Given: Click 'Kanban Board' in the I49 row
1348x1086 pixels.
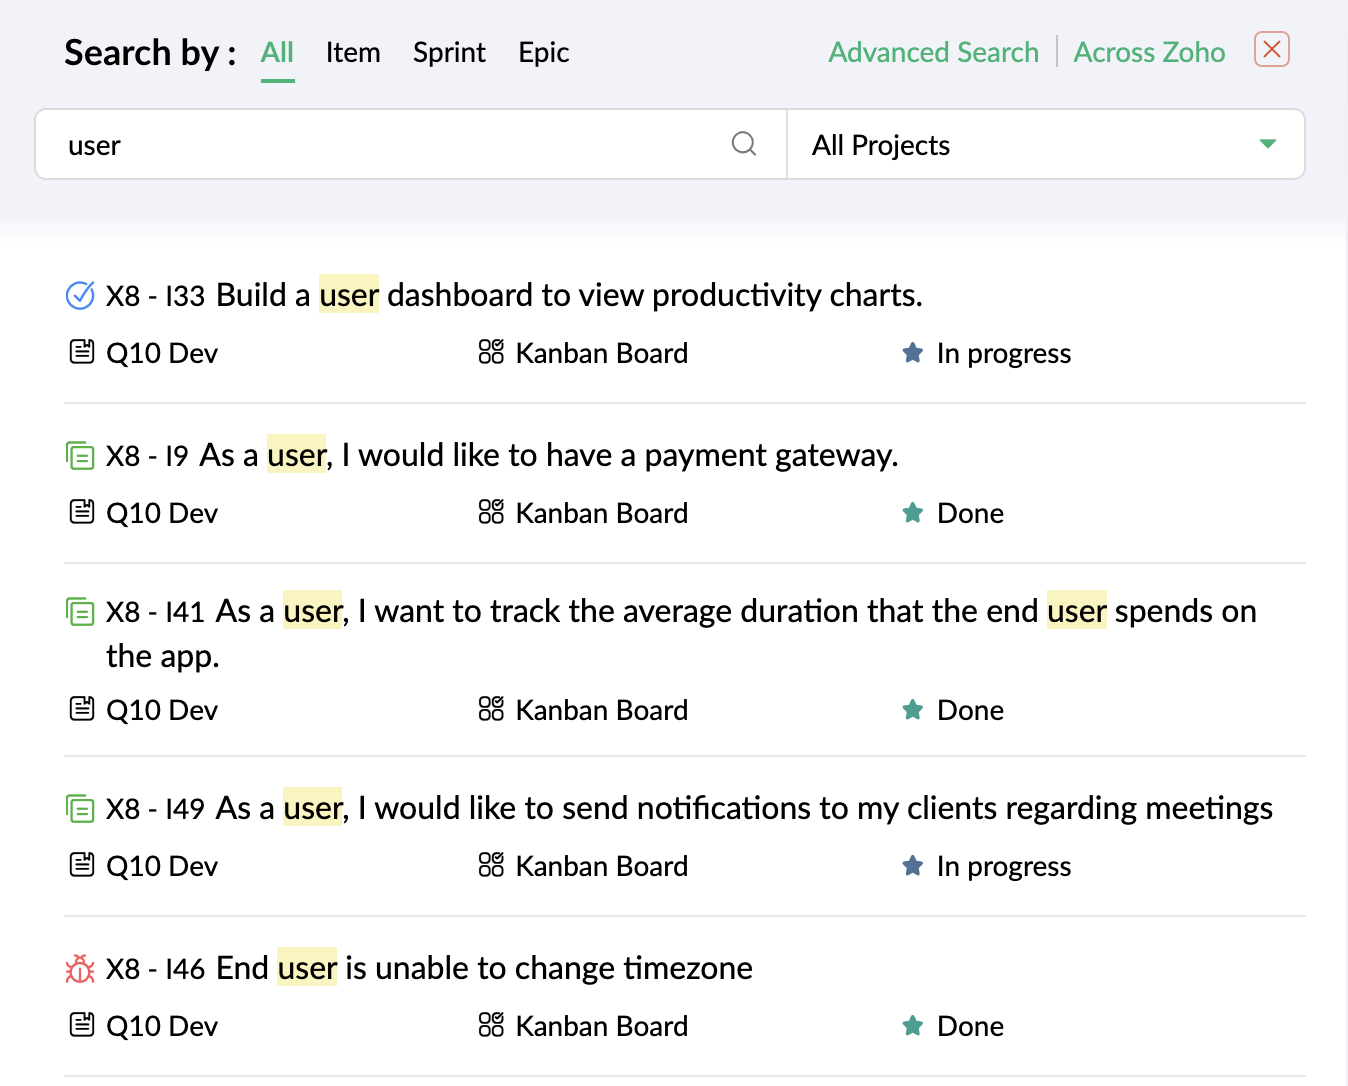Looking at the screenshot, I should [x=602, y=866].
